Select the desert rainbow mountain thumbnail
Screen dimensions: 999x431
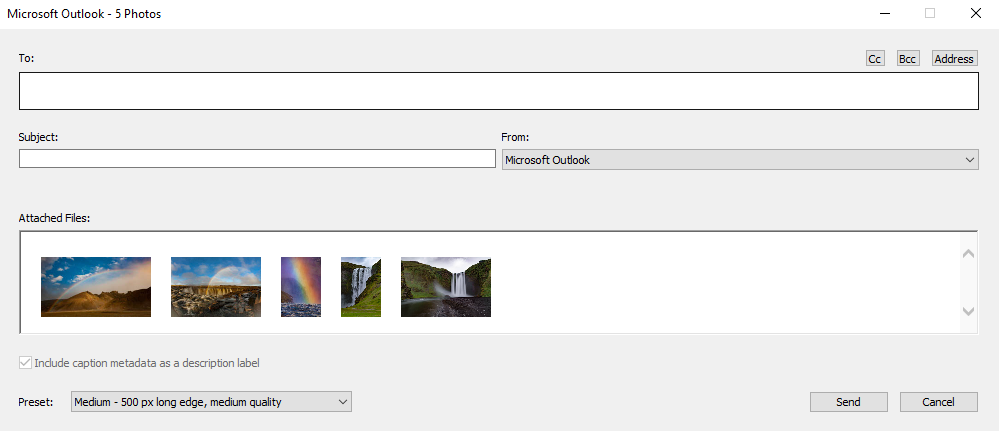point(96,287)
